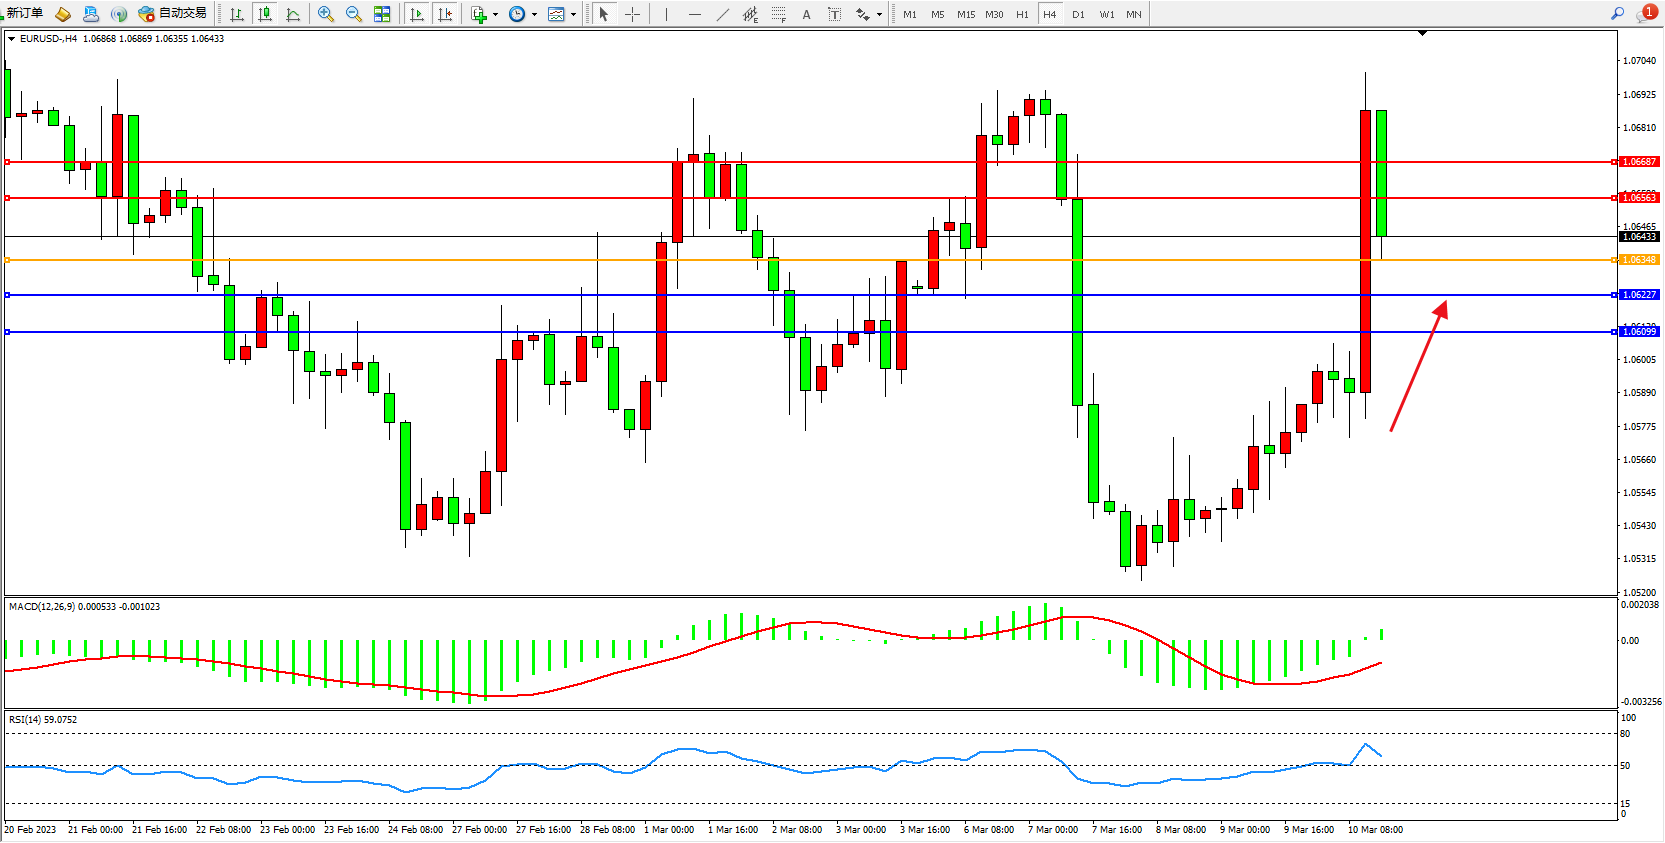The image size is (1665, 843).
Task: Switch to the D1 timeframe
Action: (x=1078, y=14)
